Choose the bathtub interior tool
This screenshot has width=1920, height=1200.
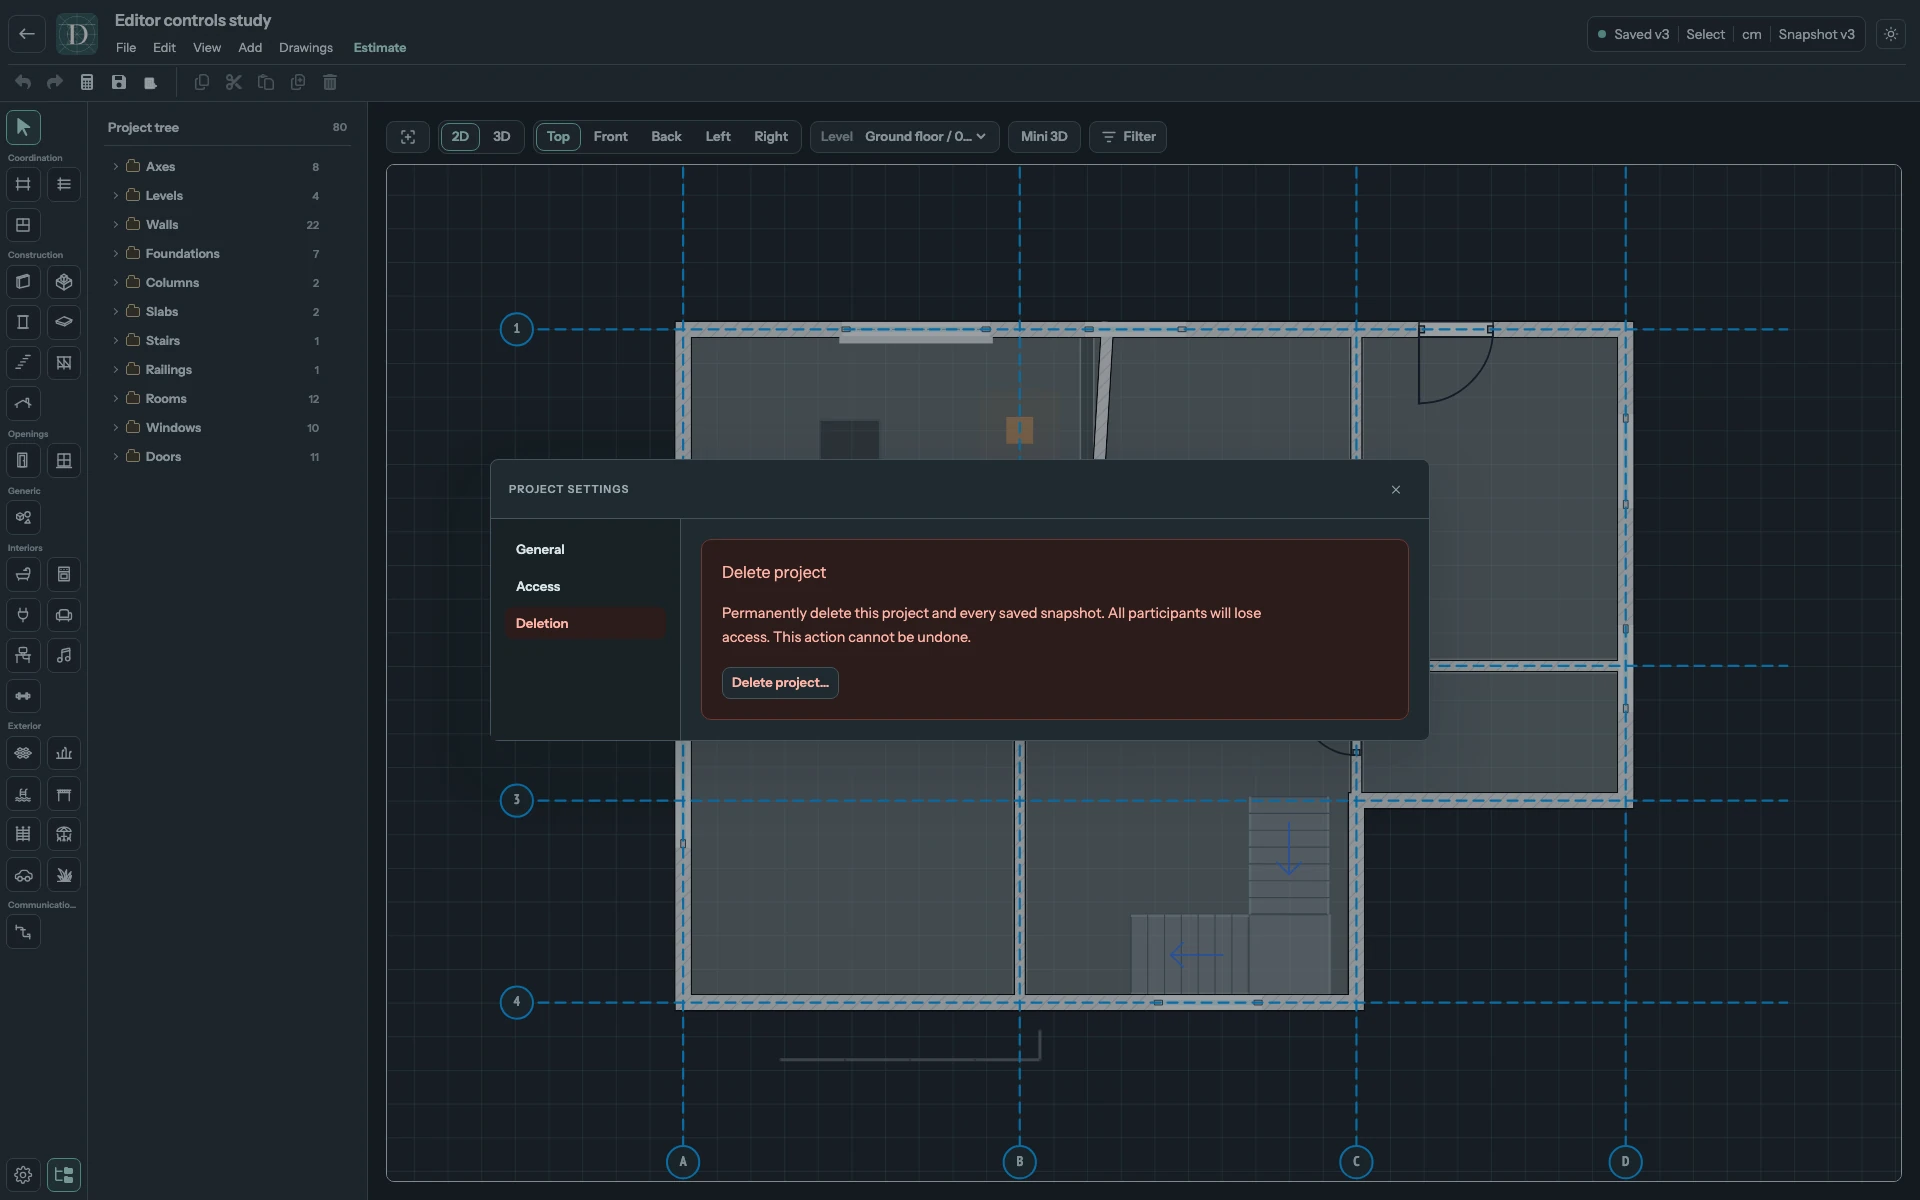[x=23, y=574]
